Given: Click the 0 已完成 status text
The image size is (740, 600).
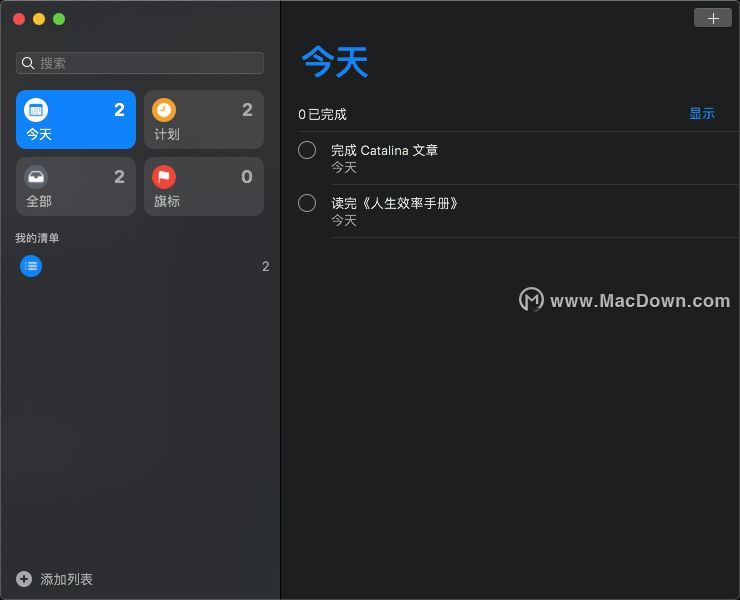Looking at the screenshot, I should (322, 114).
